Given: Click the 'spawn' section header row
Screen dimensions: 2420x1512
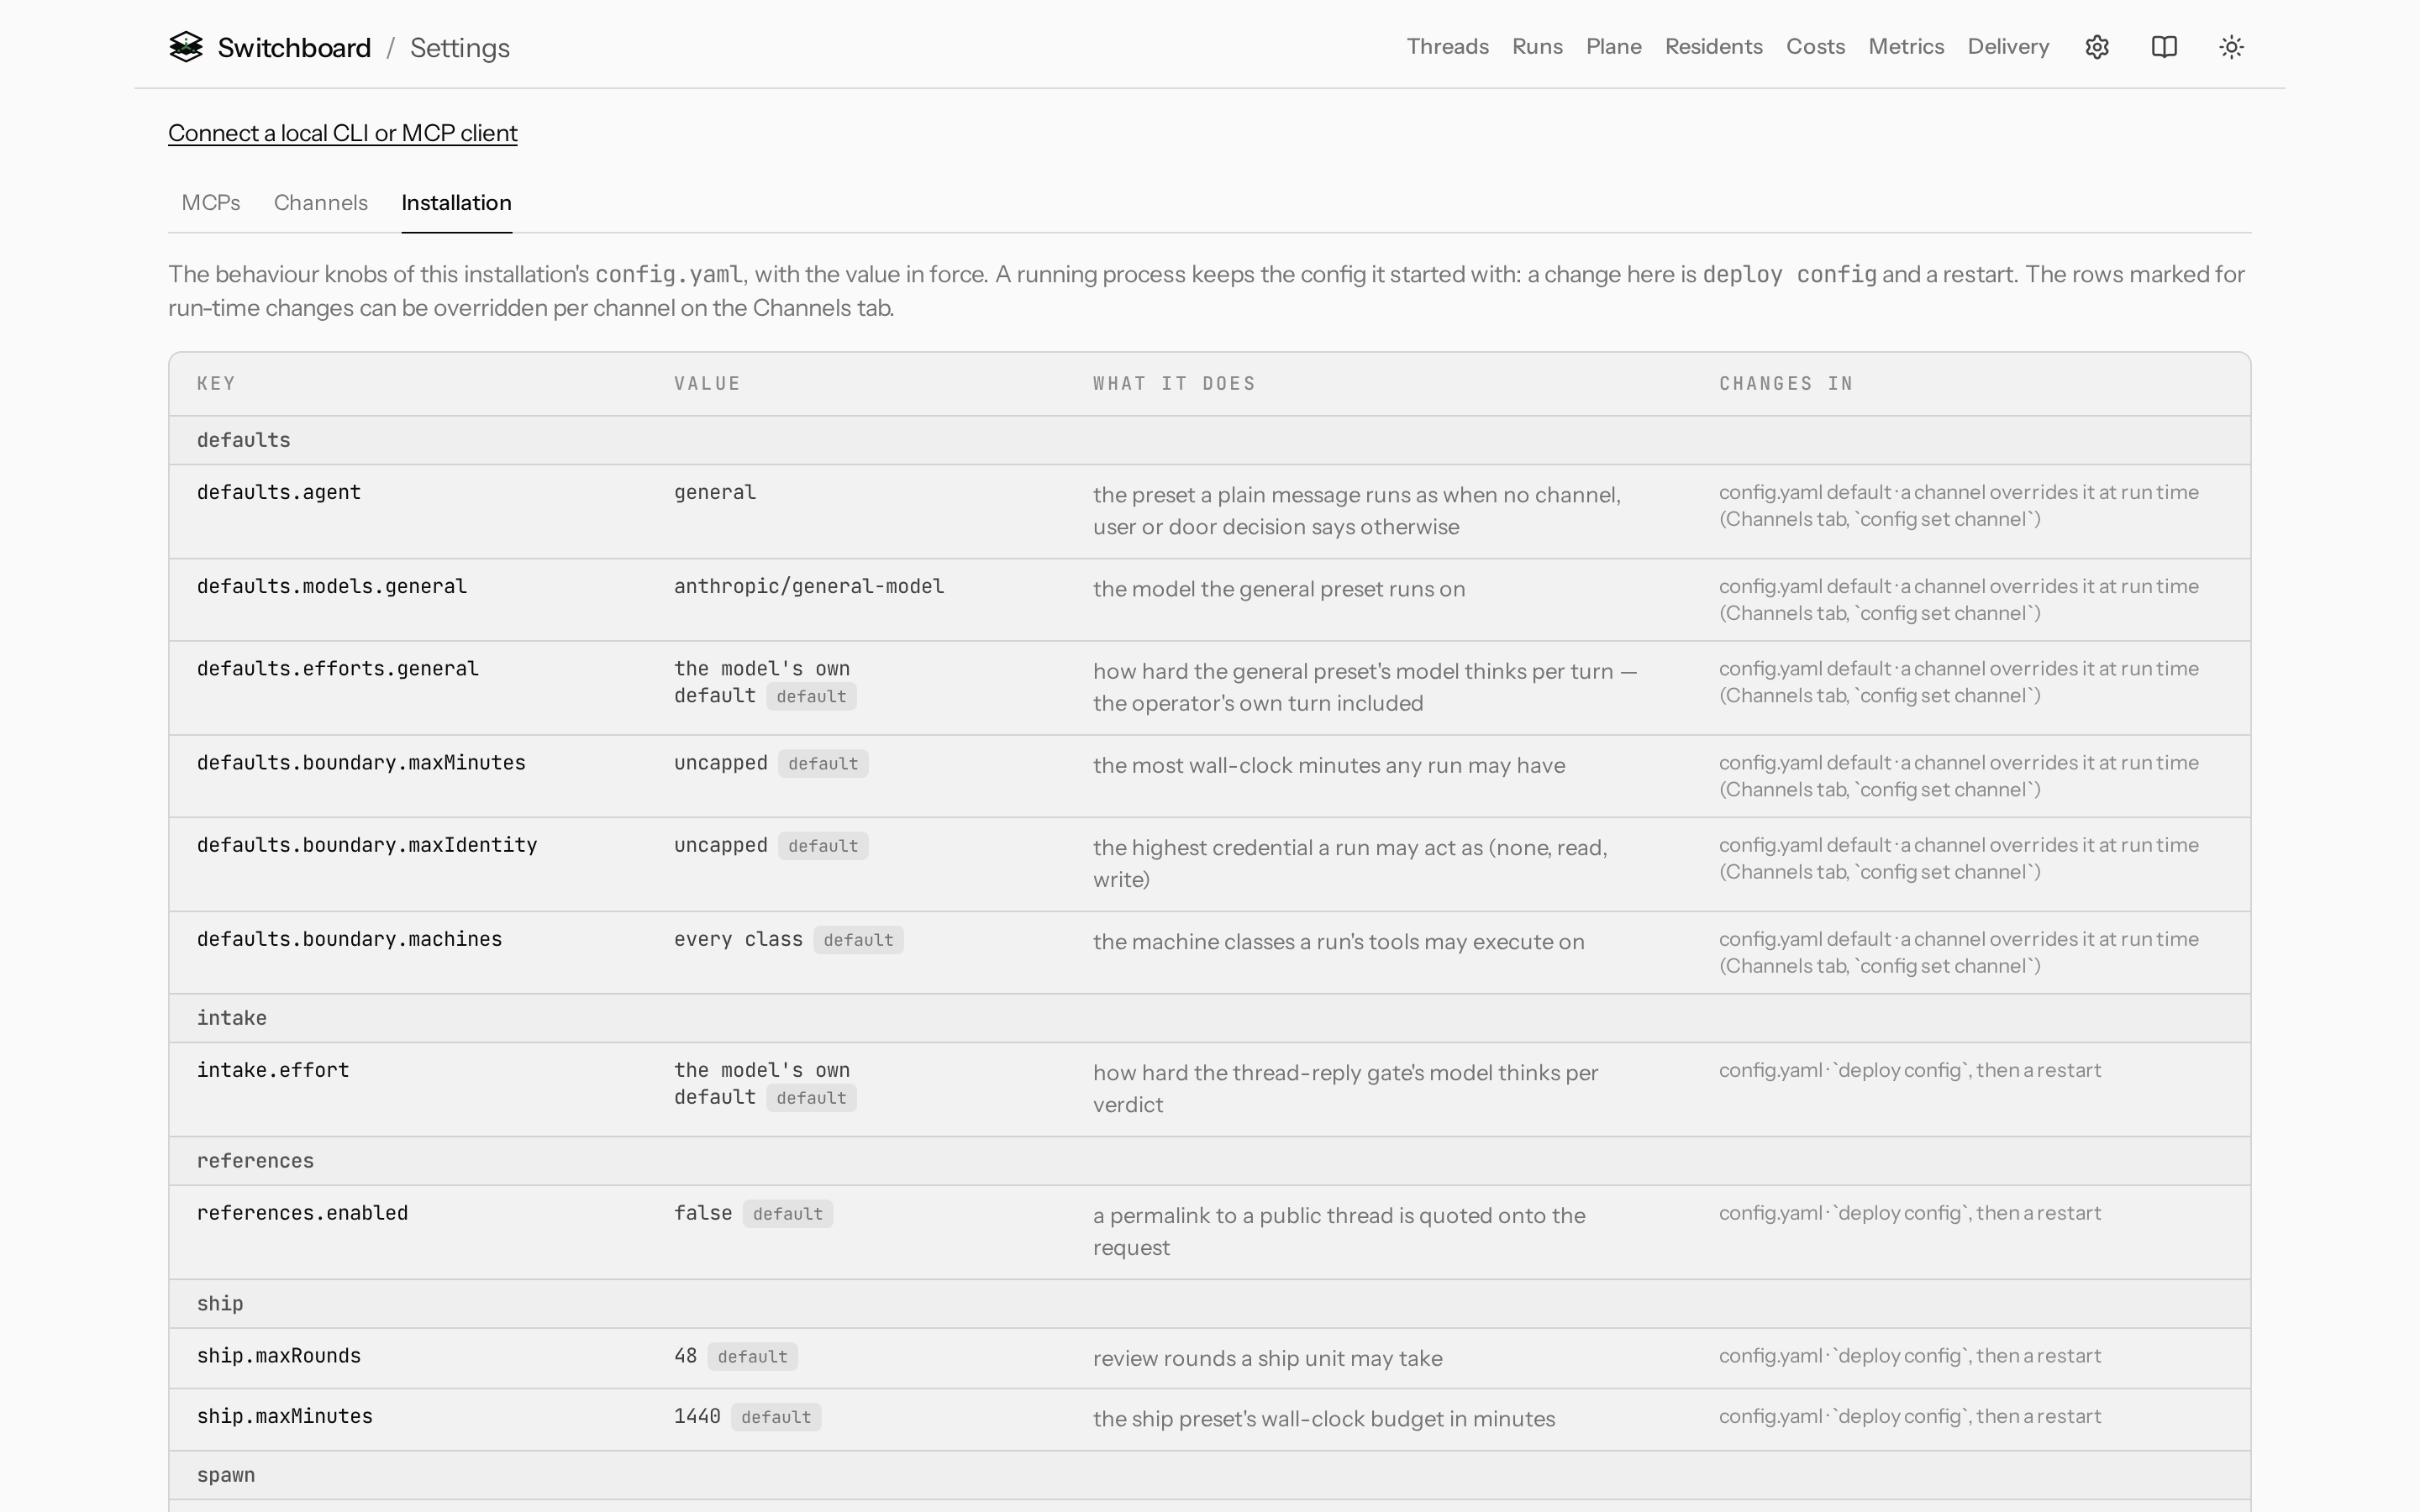Looking at the screenshot, I should (x=1210, y=1475).
